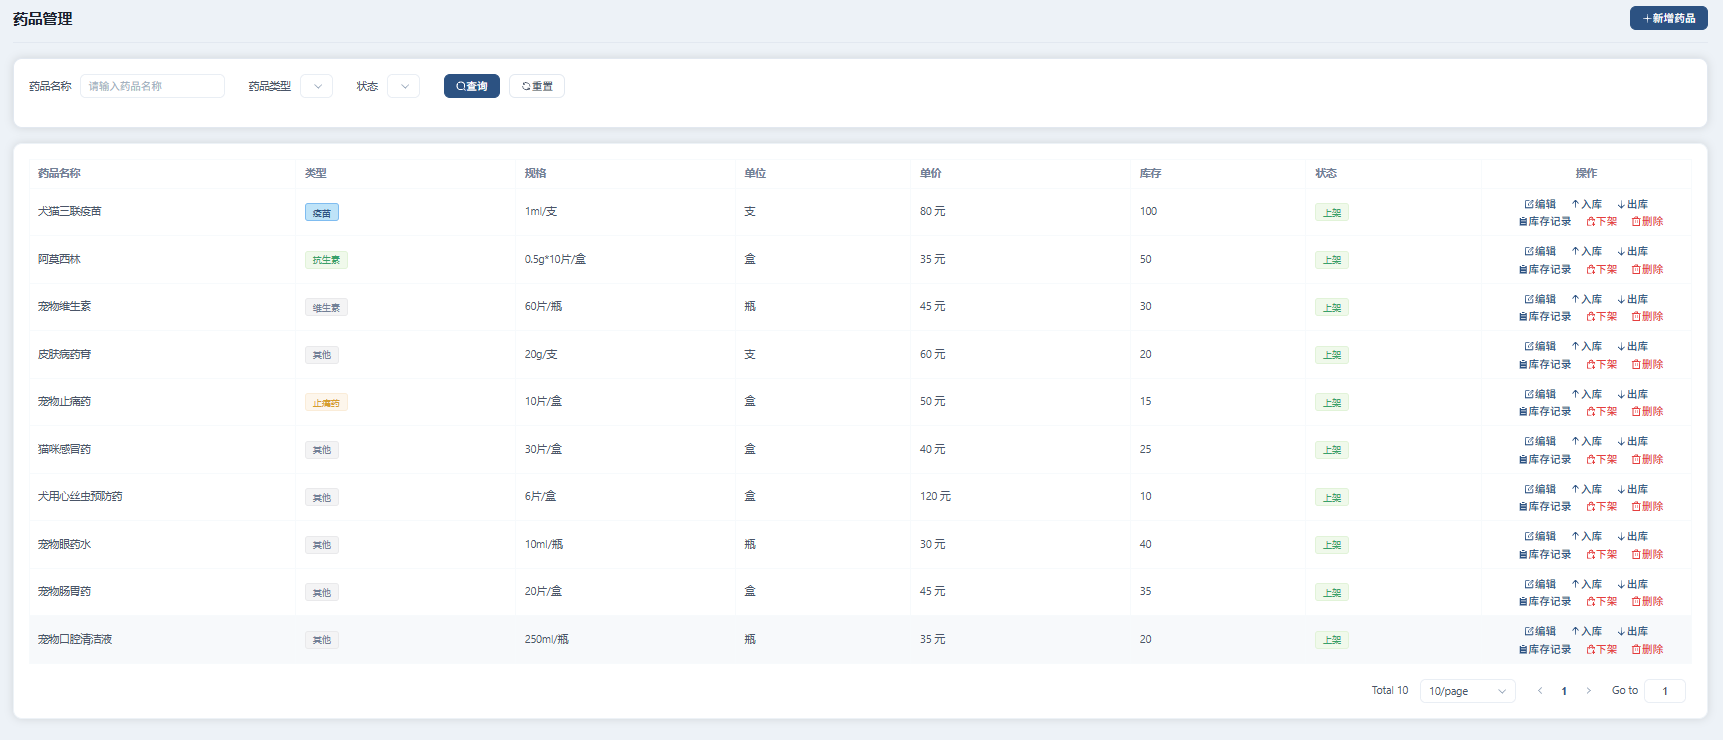The image size is (1723, 740).
Task: Click the 查询 search button
Action: [x=472, y=86]
